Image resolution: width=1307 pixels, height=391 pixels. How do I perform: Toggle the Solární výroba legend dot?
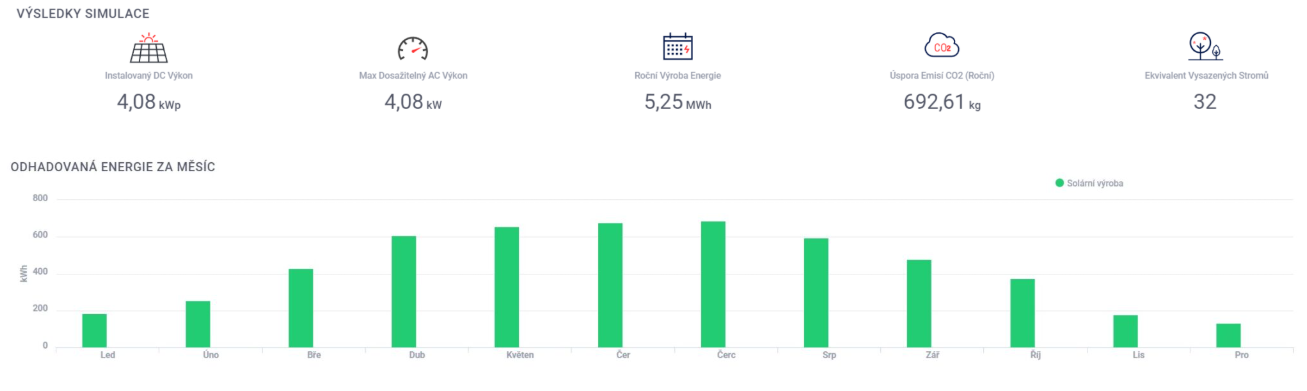[x=1060, y=183]
